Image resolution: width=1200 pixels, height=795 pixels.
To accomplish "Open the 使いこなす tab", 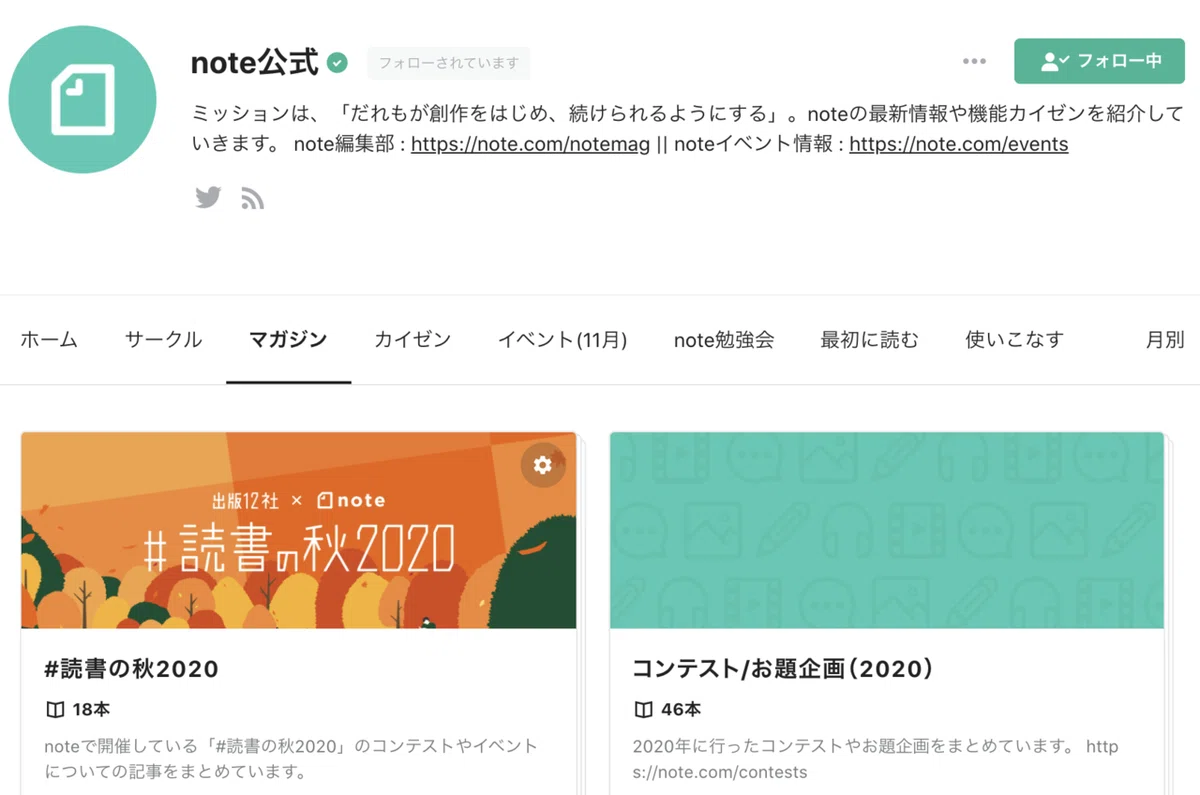I will coord(1014,340).
